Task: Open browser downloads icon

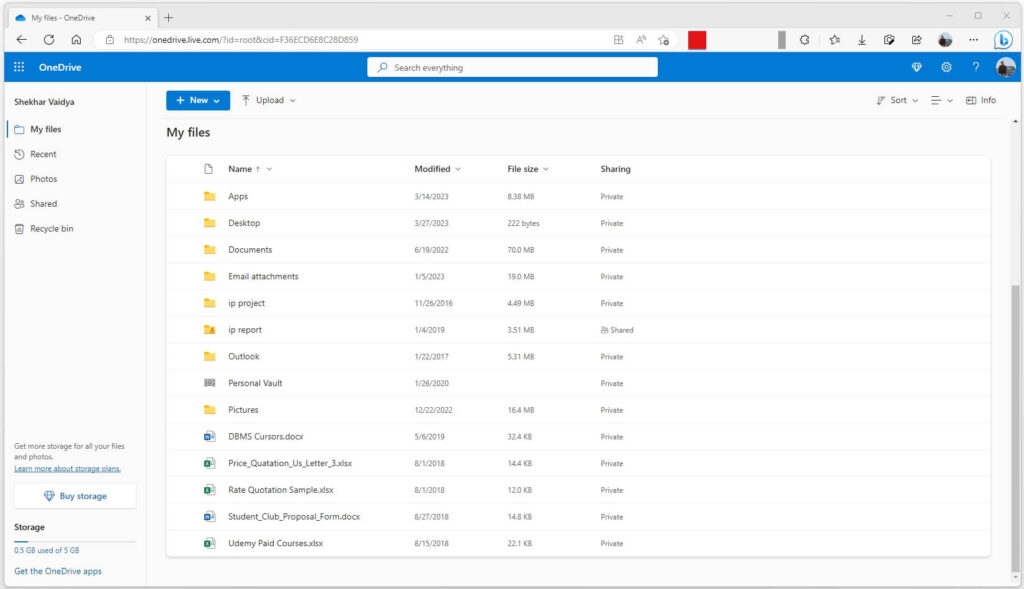Action: [x=862, y=40]
